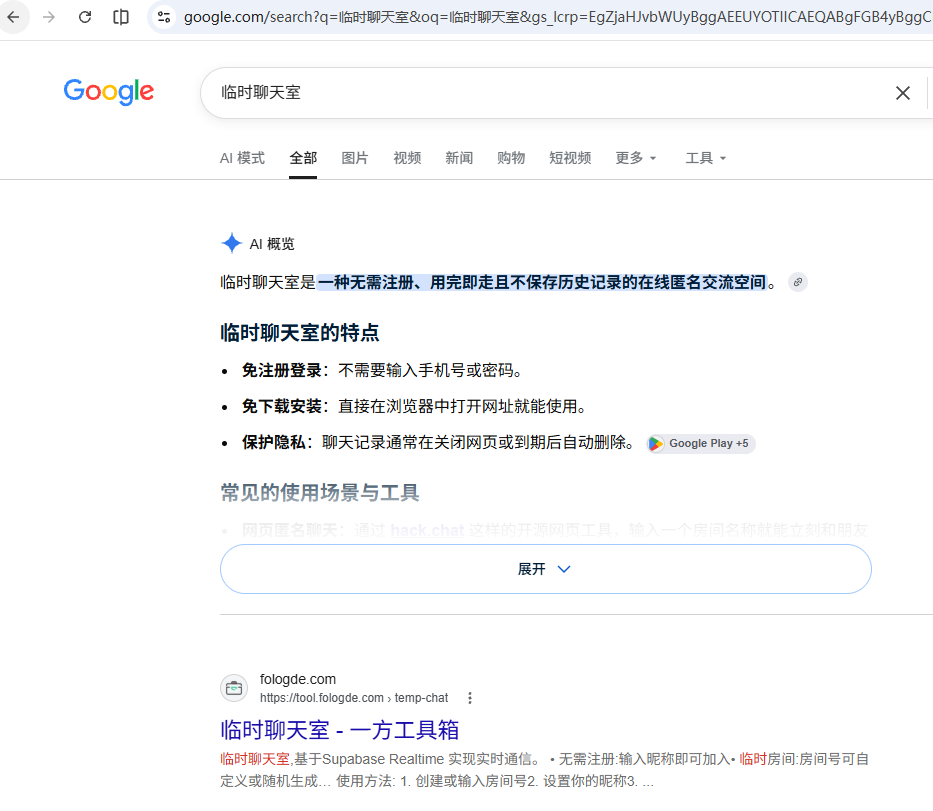The width and height of the screenshot is (933, 811).
Task: Expand AI overview with 展开 button
Action: tap(546, 569)
